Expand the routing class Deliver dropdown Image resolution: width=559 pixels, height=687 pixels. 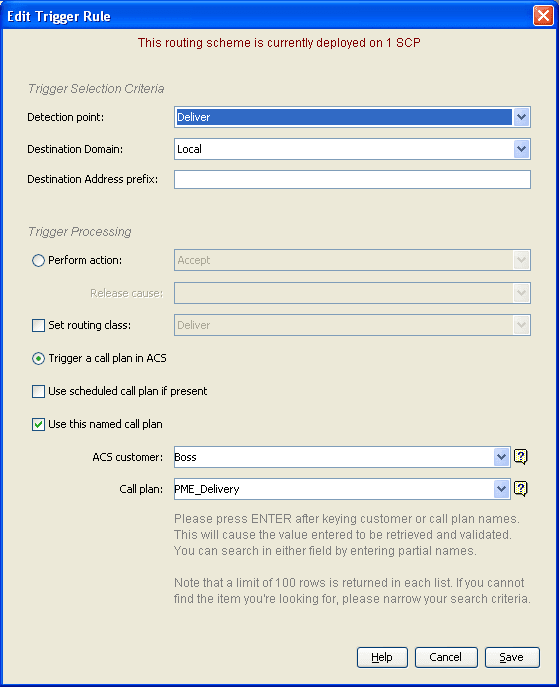pyautogui.click(x=521, y=325)
